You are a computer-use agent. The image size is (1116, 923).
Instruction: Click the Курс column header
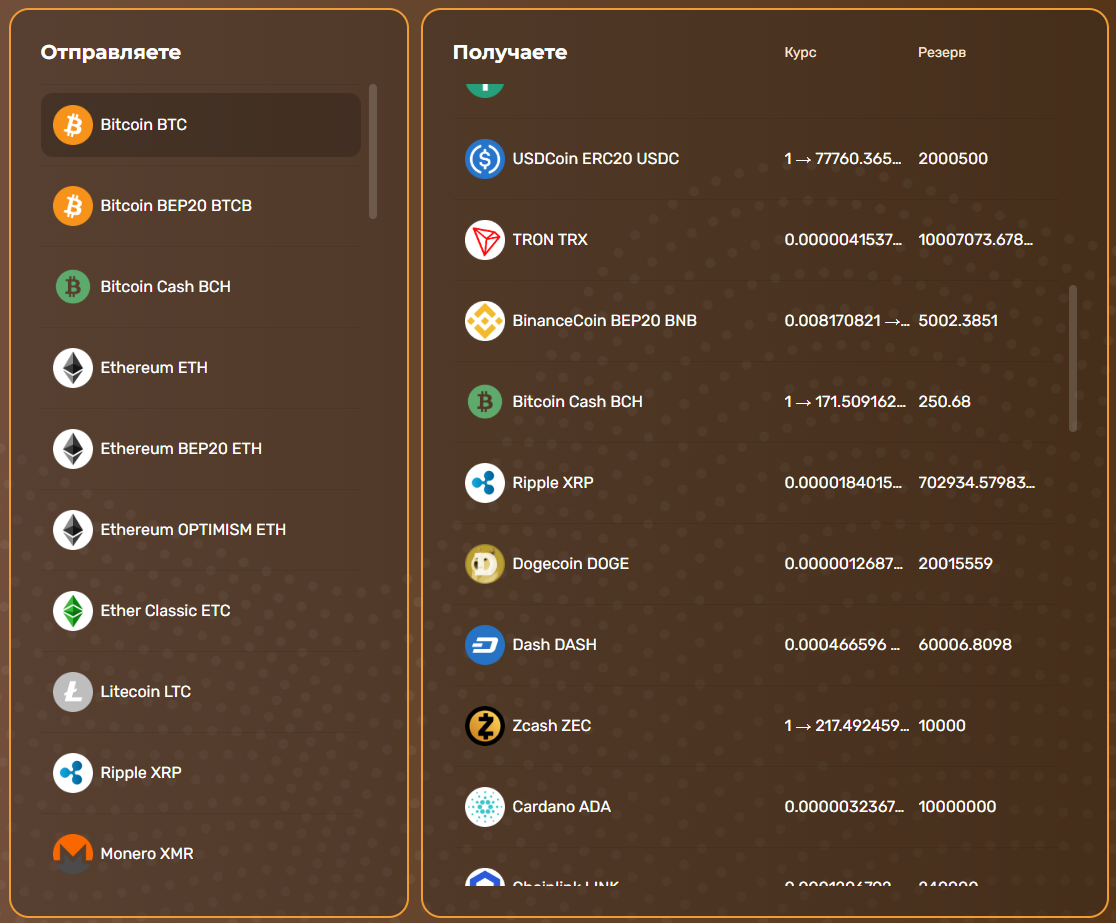(x=800, y=53)
